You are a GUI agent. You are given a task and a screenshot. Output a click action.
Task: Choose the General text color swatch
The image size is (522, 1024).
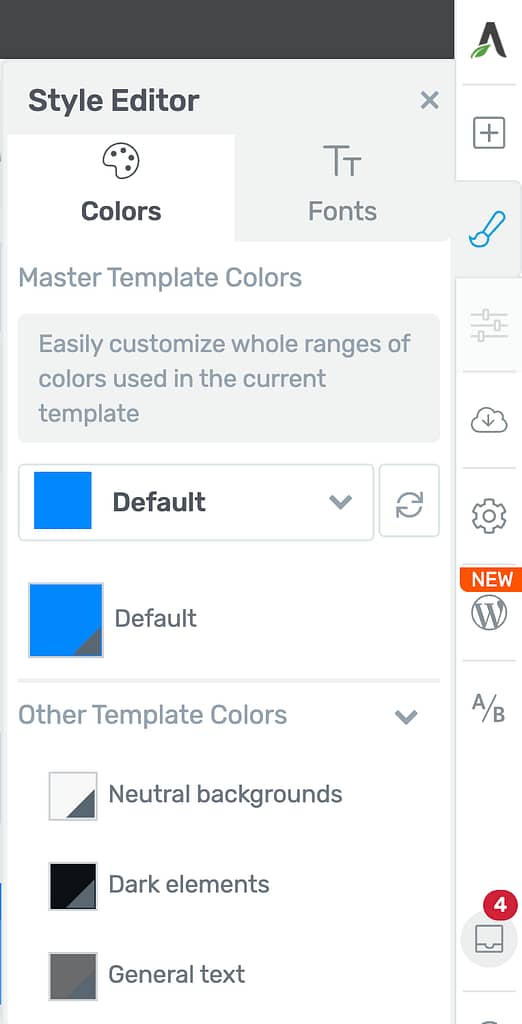point(73,976)
